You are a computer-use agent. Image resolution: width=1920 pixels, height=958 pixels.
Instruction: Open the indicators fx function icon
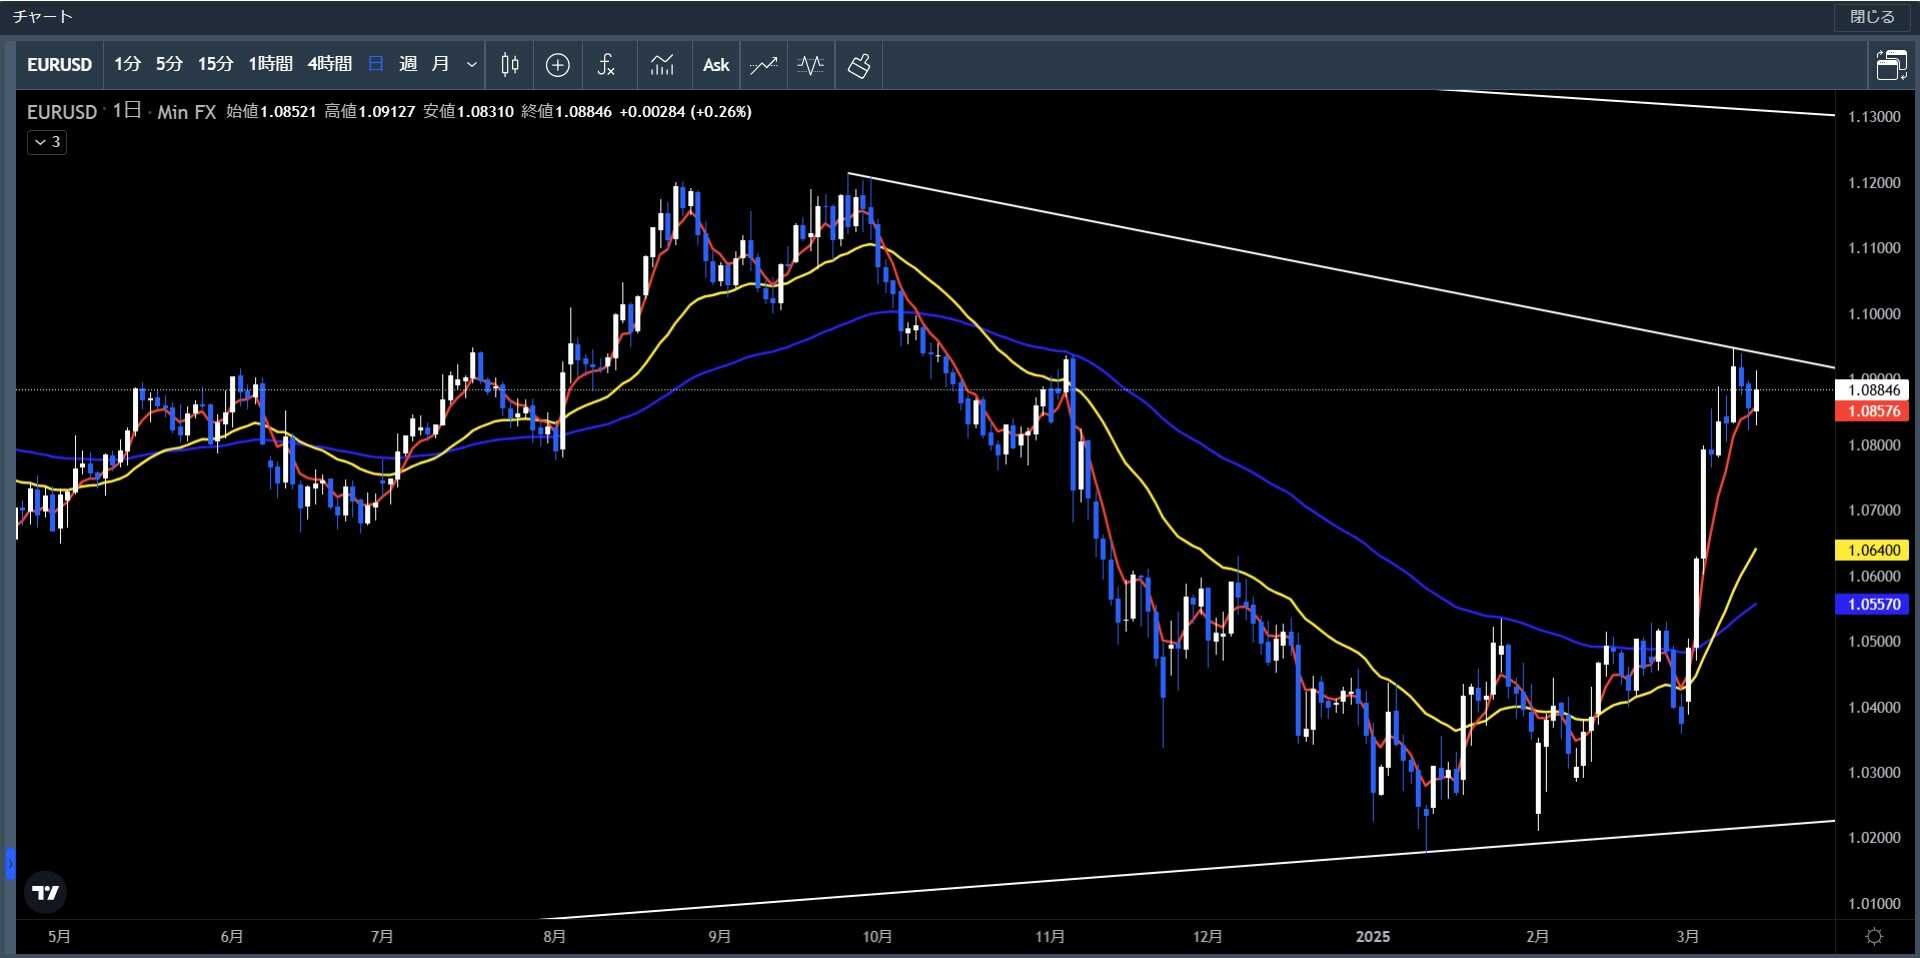click(x=606, y=65)
